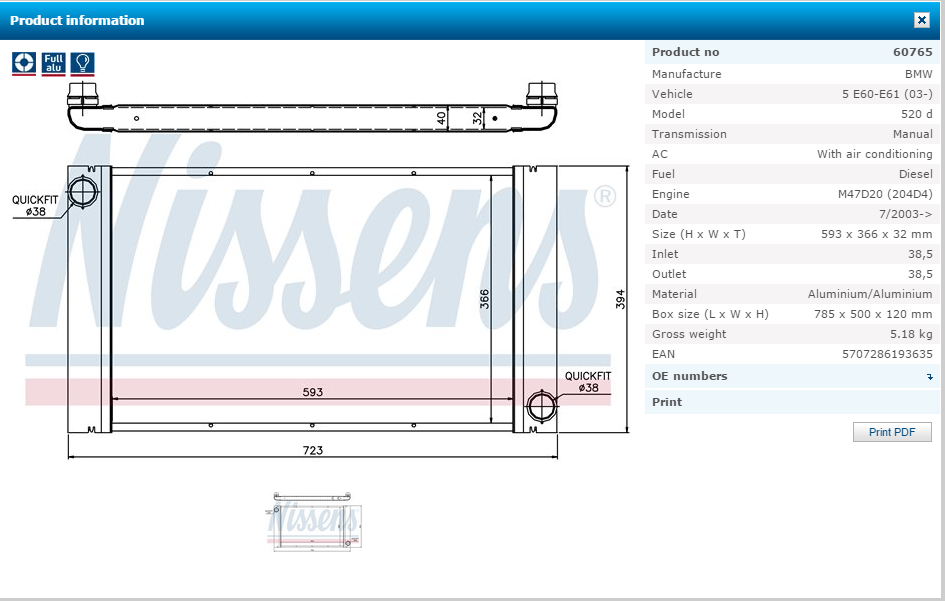Open the Print section
The width and height of the screenshot is (945, 601).
[x=792, y=402]
